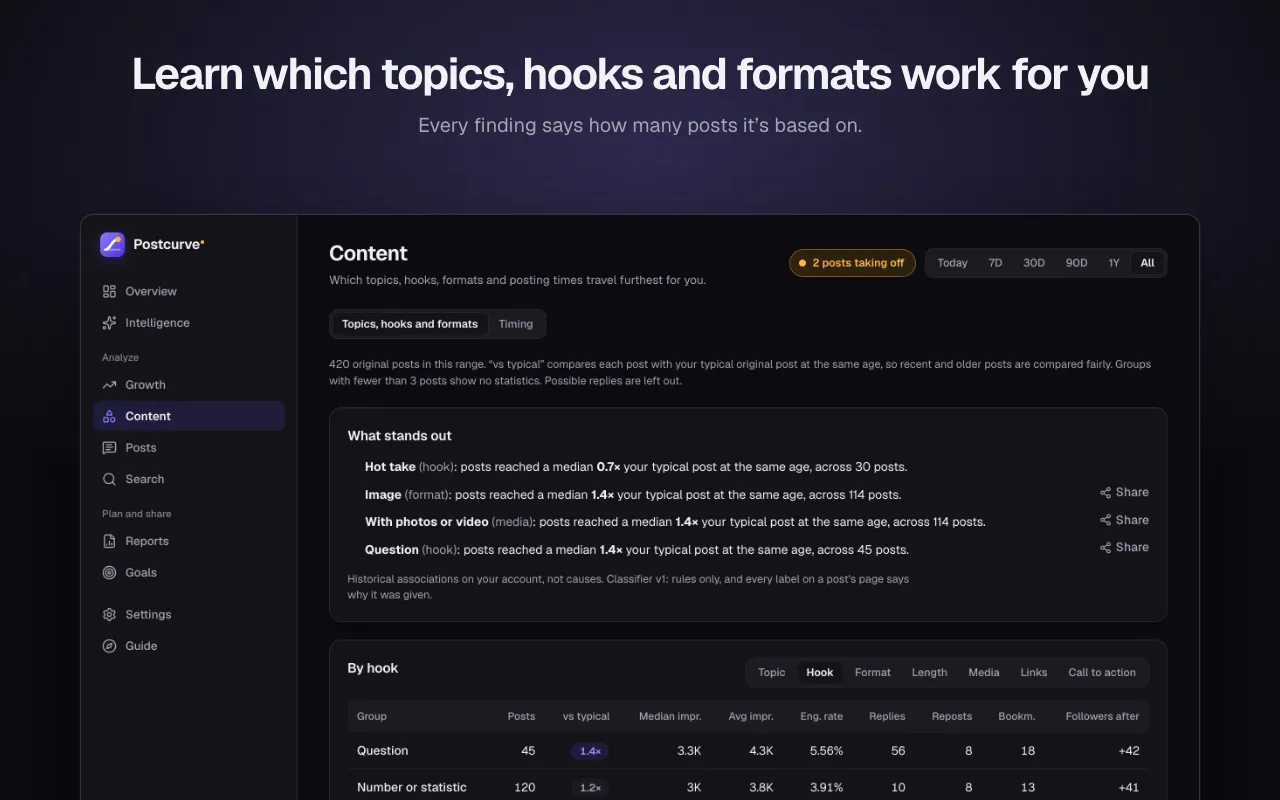
Task: Open Guide via its compass icon
Action: pos(109,646)
